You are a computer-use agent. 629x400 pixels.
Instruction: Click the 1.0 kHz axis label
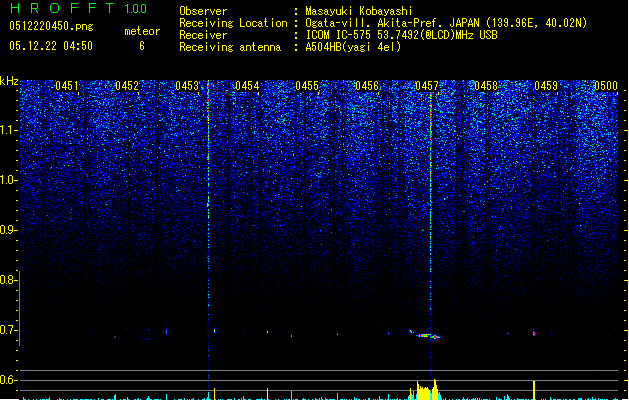tap(8, 181)
